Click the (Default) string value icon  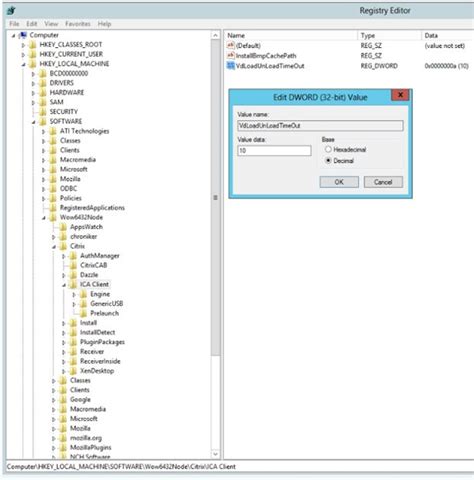click(231, 45)
